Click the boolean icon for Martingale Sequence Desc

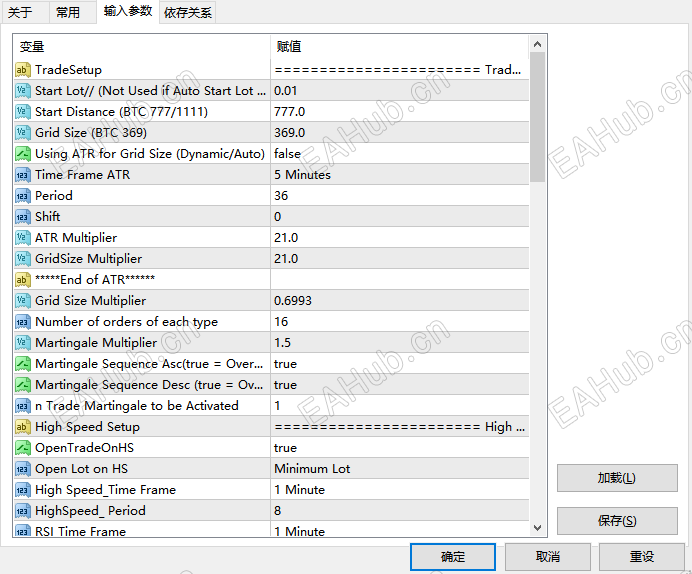(23, 385)
